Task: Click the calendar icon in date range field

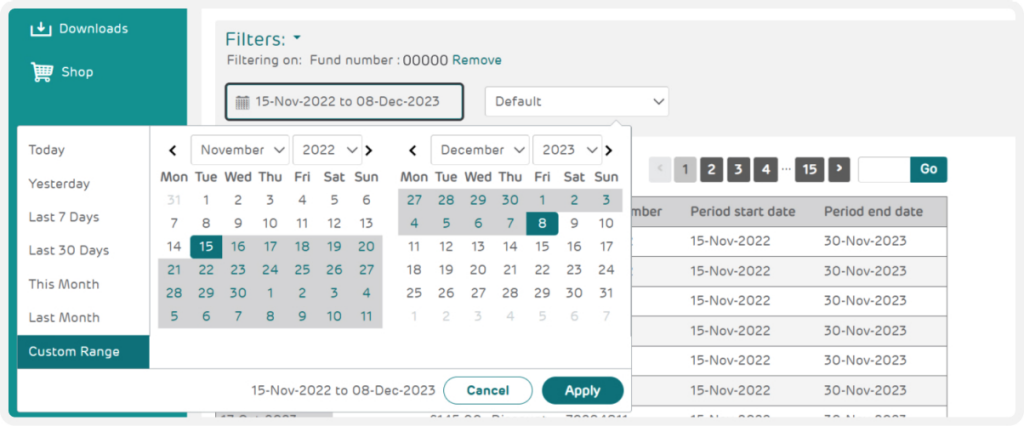Action: (x=242, y=102)
